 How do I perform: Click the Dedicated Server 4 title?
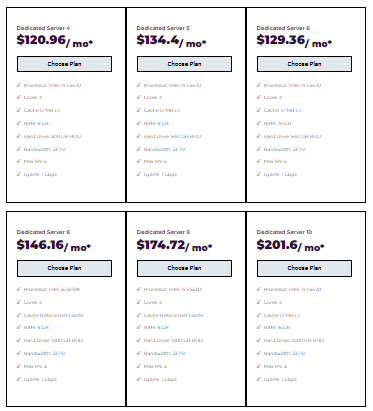pyautogui.click(x=43, y=28)
